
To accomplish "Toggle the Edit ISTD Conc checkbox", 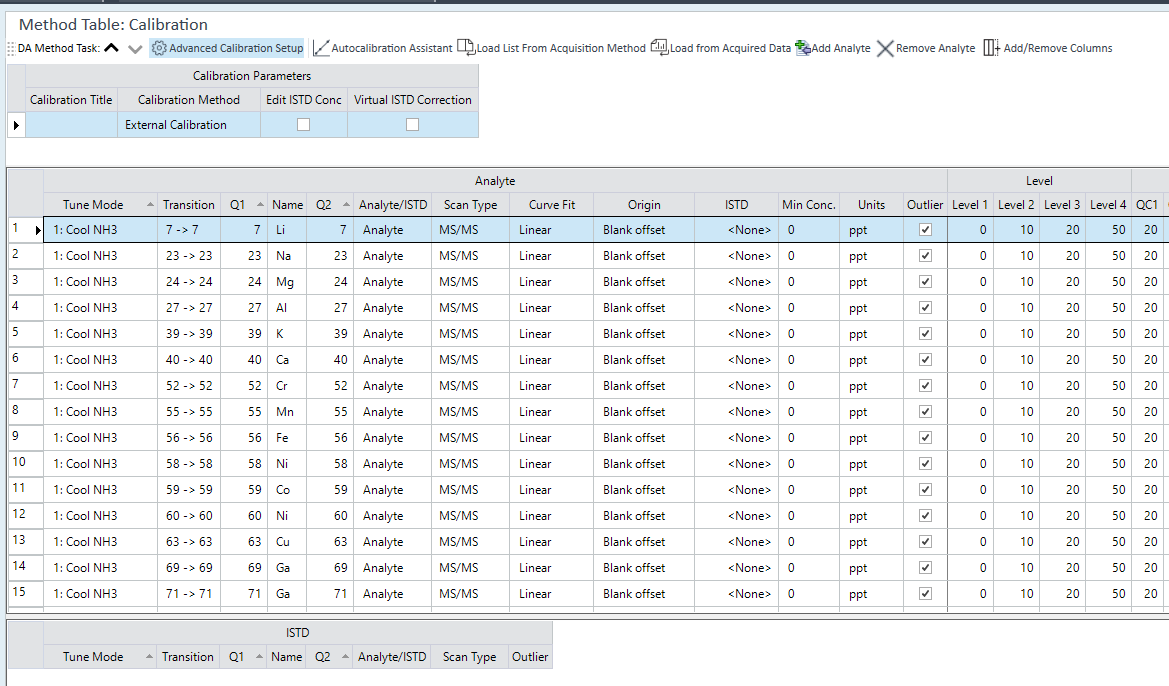I will [303, 125].
